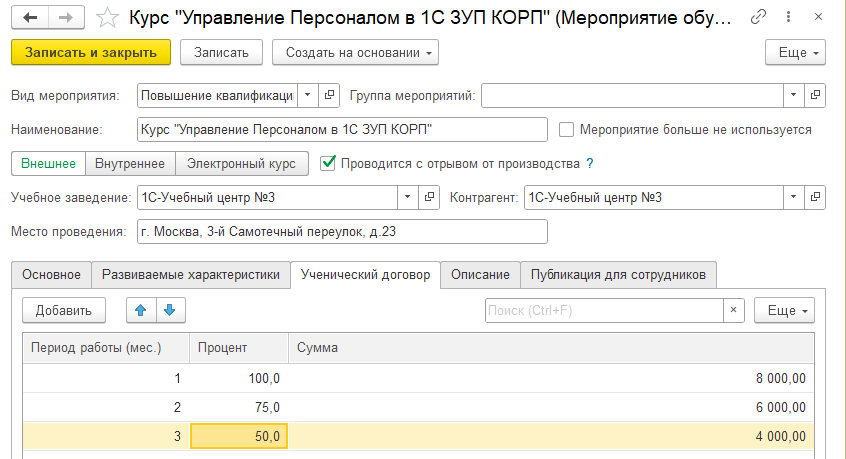Open the Вид мероприятия item form icon
The image size is (846, 459).
[x=329, y=95]
